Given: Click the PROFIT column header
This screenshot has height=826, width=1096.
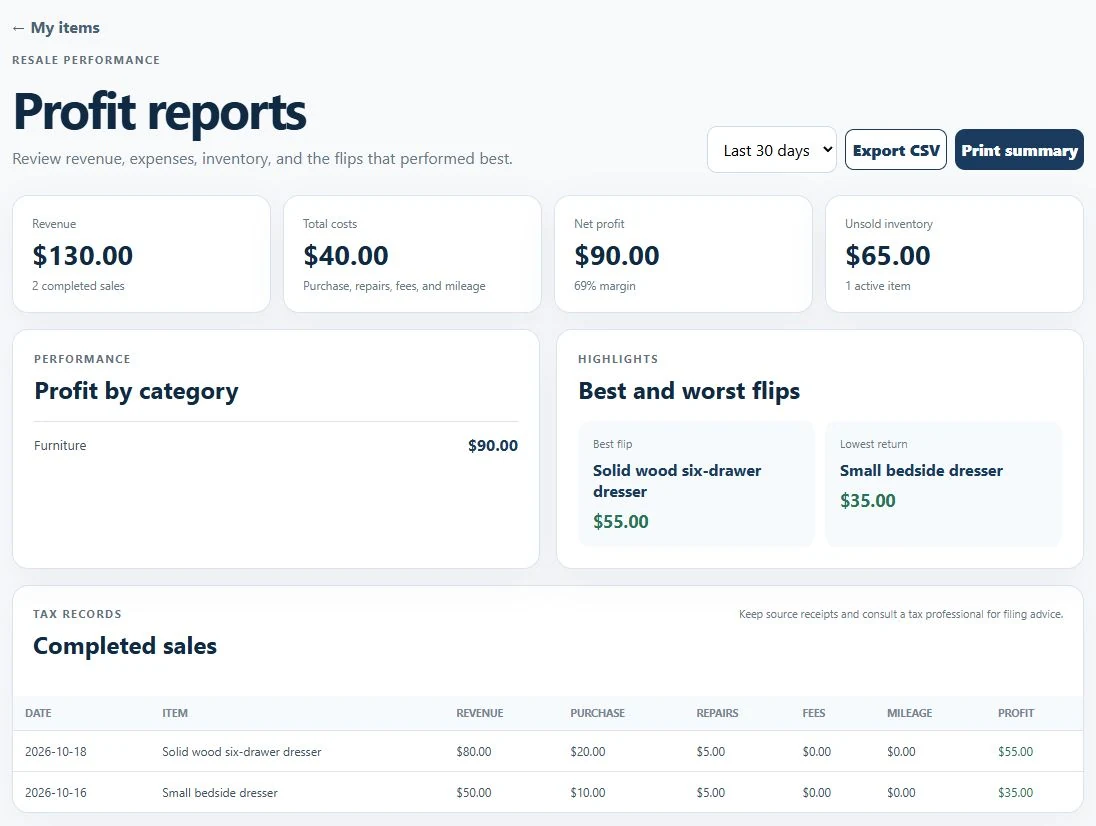Looking at the screenshot, I should tap(1016, 713).
